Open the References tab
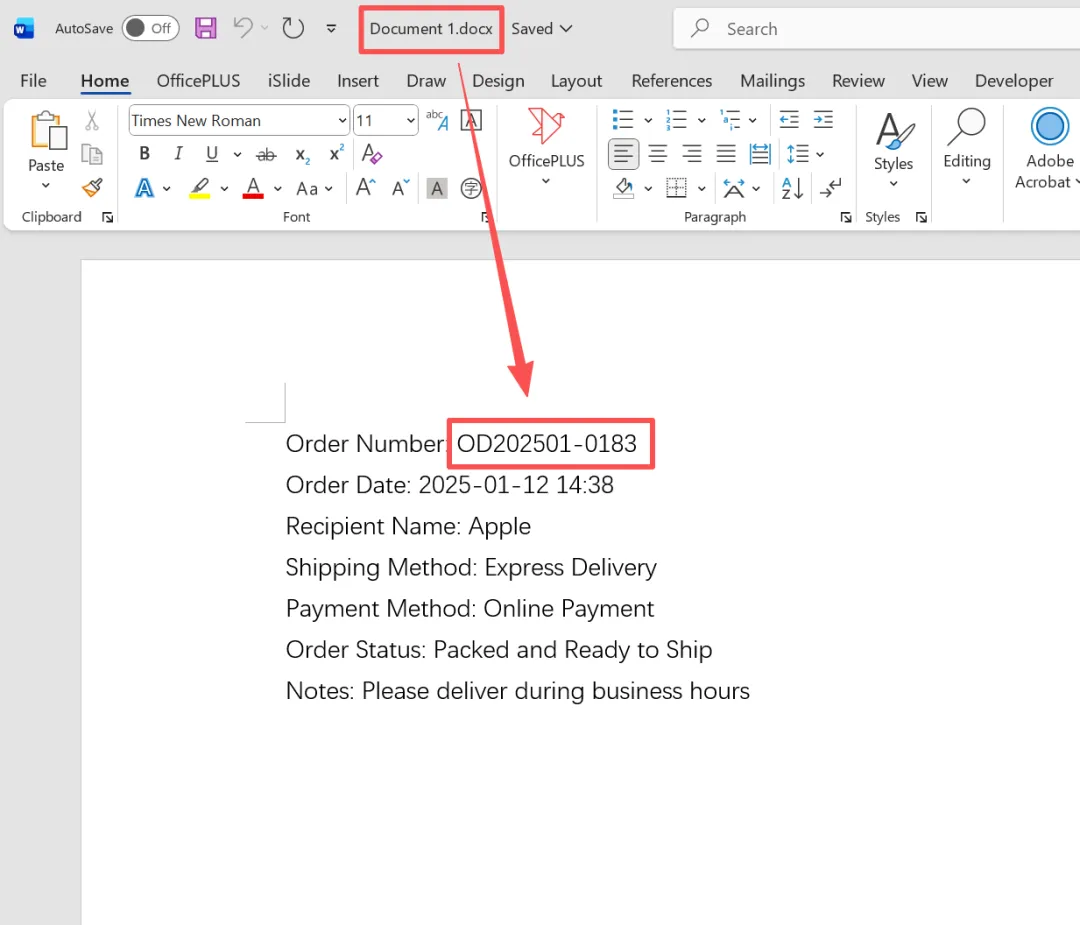The width and height of the screenshot is (1080, 925). (x=672, y=81)
